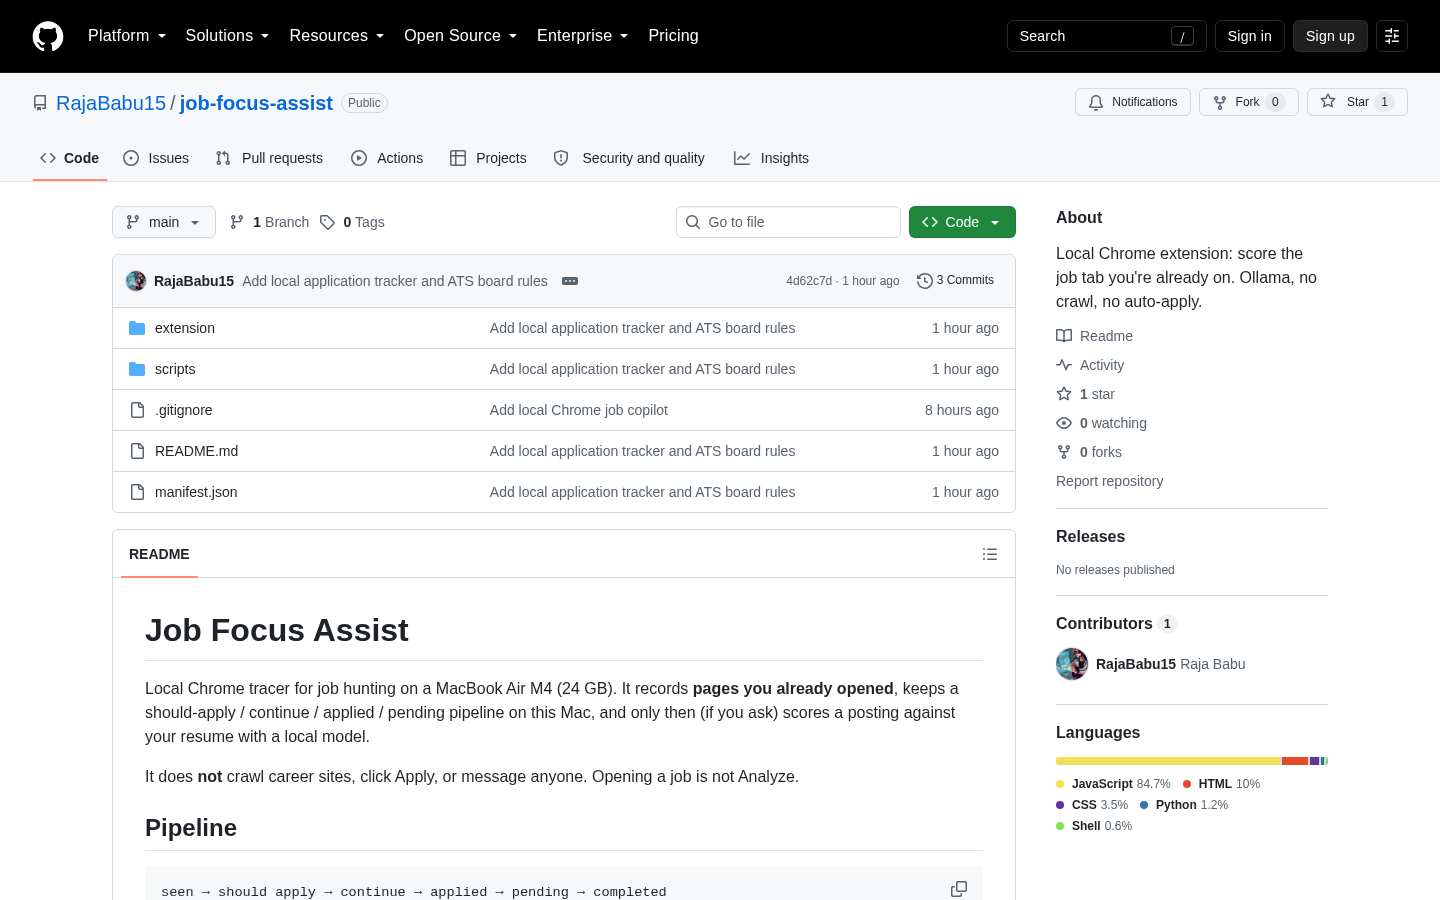1440x900 pixels.
Task: Click the branch icon next to 1 Branch
Action: (x=237, y=222)
